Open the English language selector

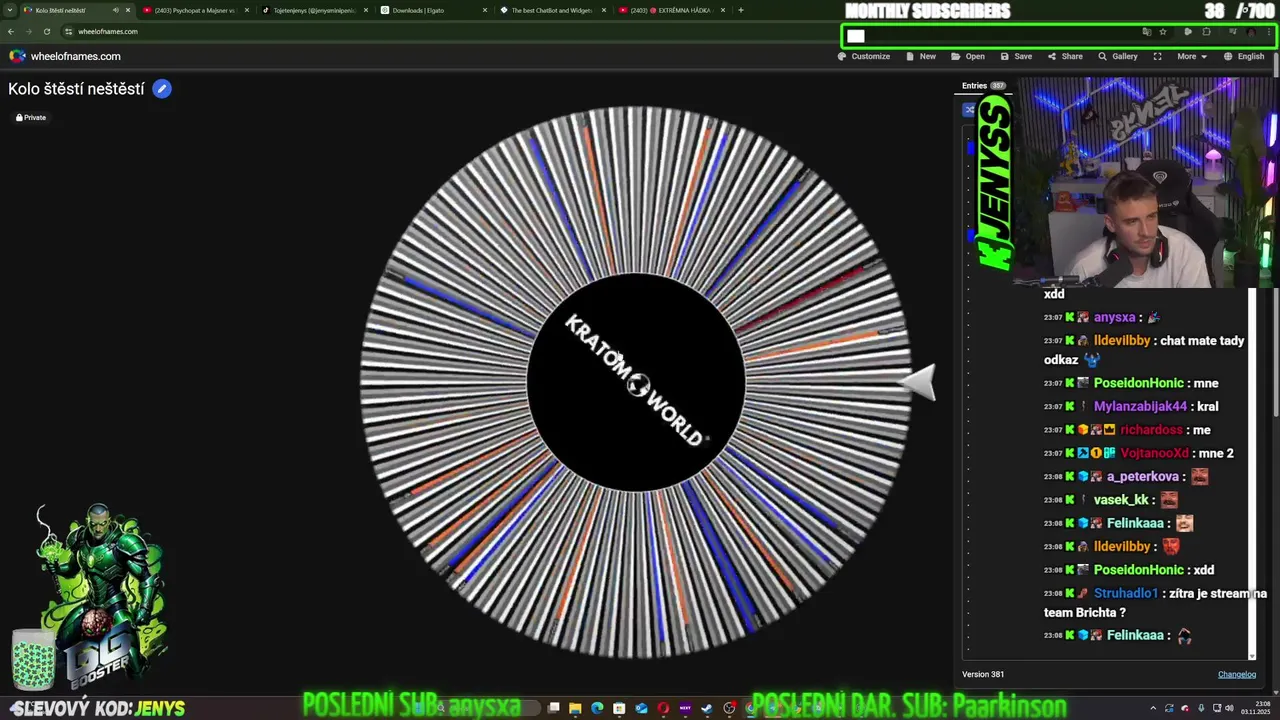point(1244,56)
